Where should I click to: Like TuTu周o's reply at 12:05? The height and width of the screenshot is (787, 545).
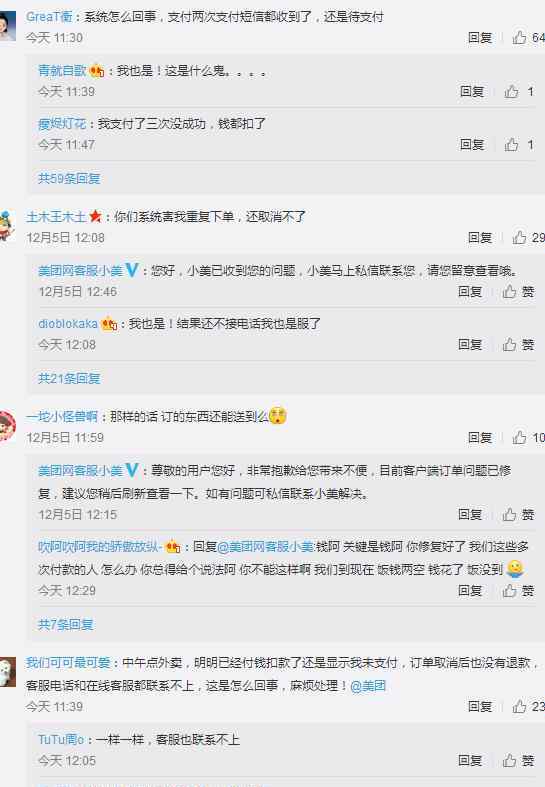click(x=518, y=760)
